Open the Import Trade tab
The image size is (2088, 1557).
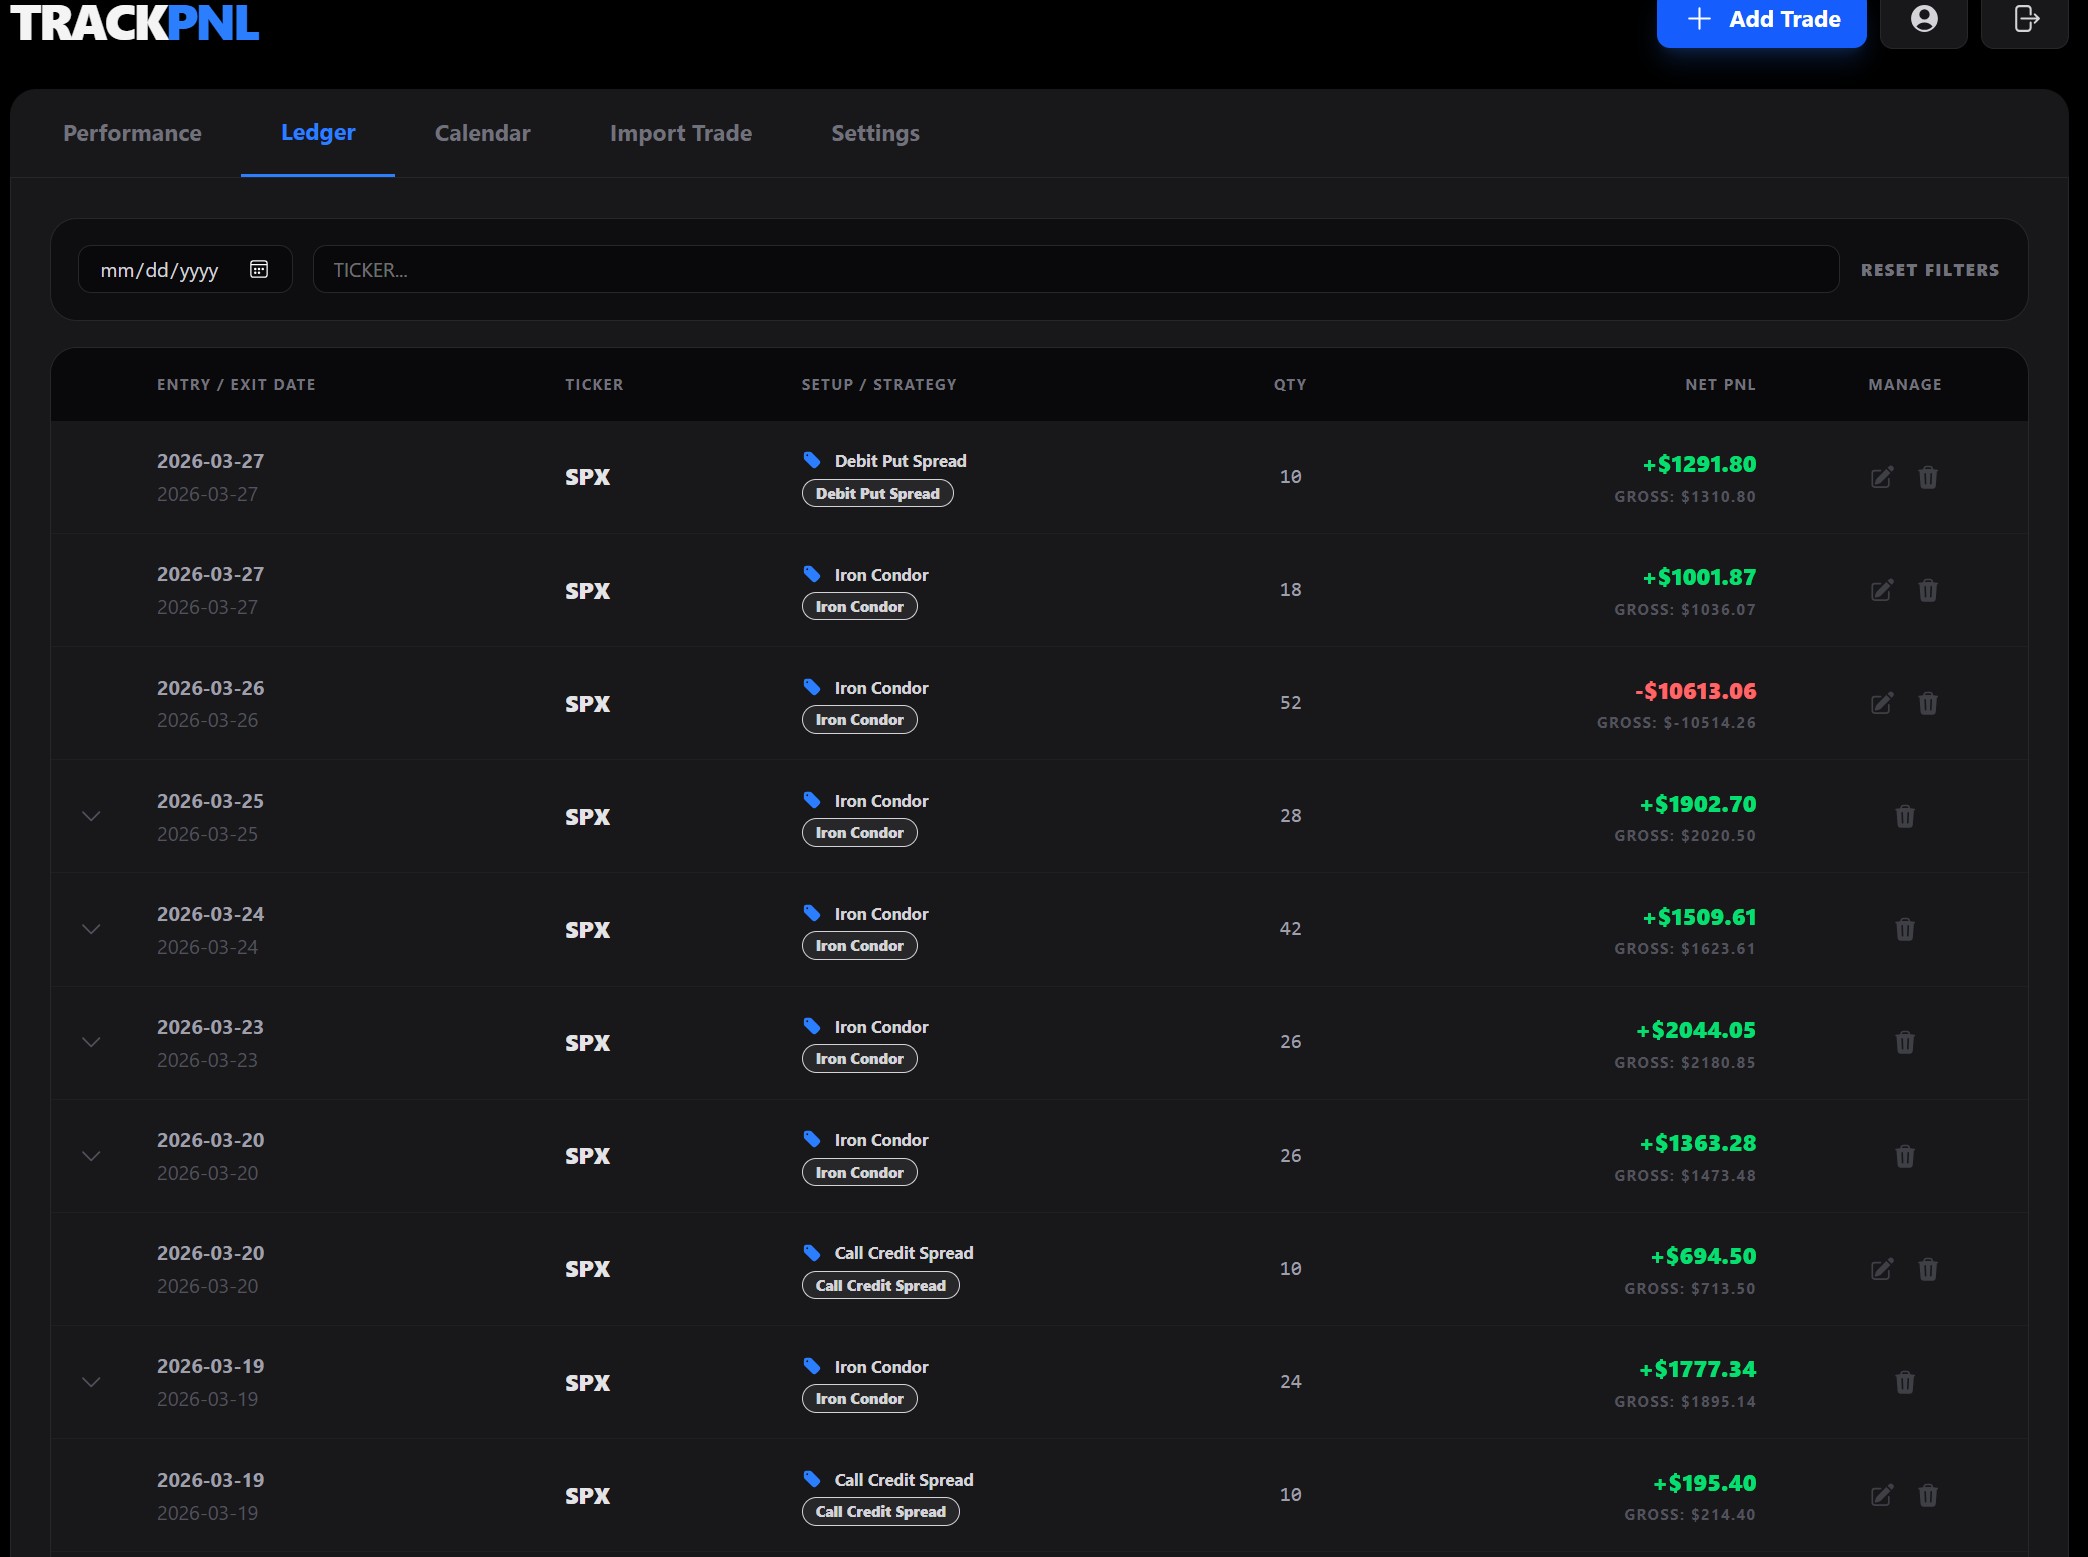681,133
